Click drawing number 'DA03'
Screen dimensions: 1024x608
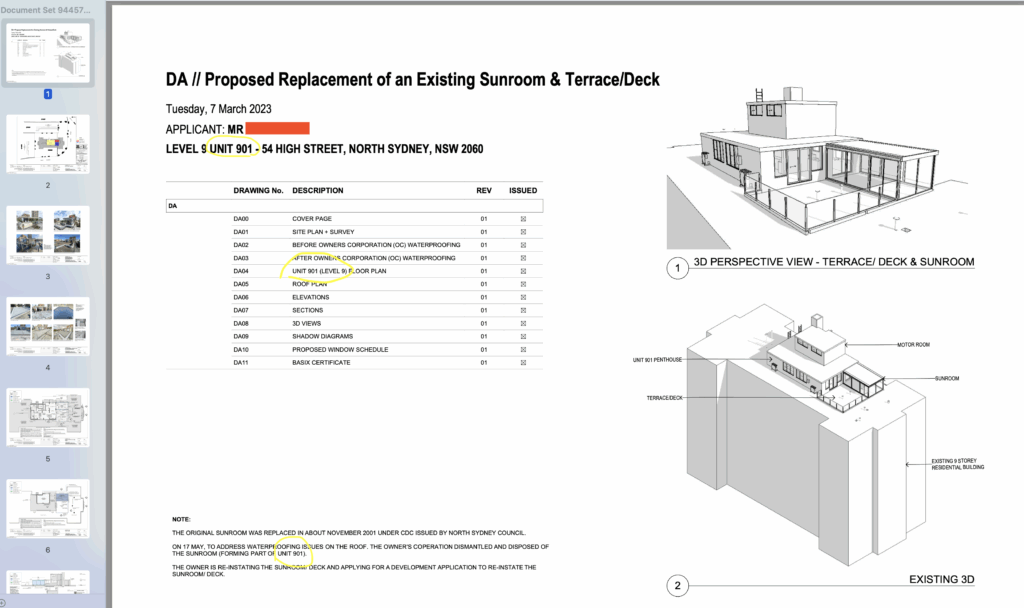(x=241, y=258)
